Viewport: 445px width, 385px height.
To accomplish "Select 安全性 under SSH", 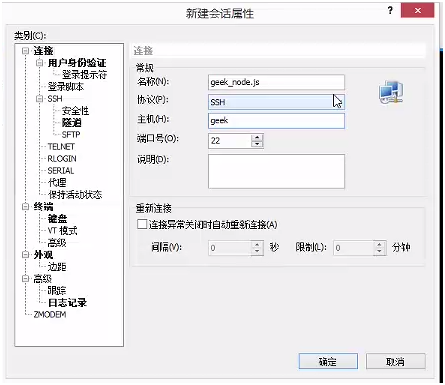I will pyautogui.click(x=75, y=111).
